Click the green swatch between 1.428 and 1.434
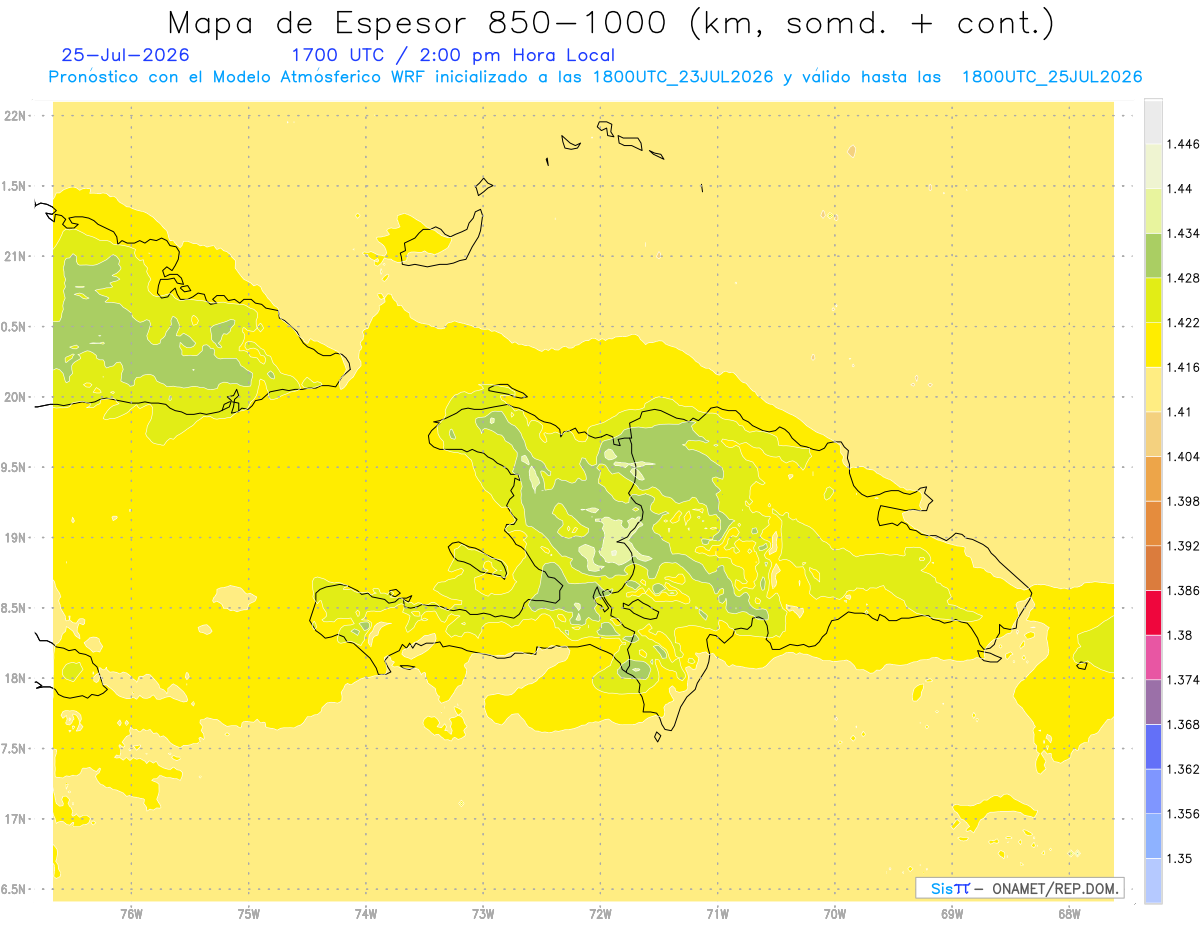Viewport: 1200px width, 927px height. (x=1153, y=255)
